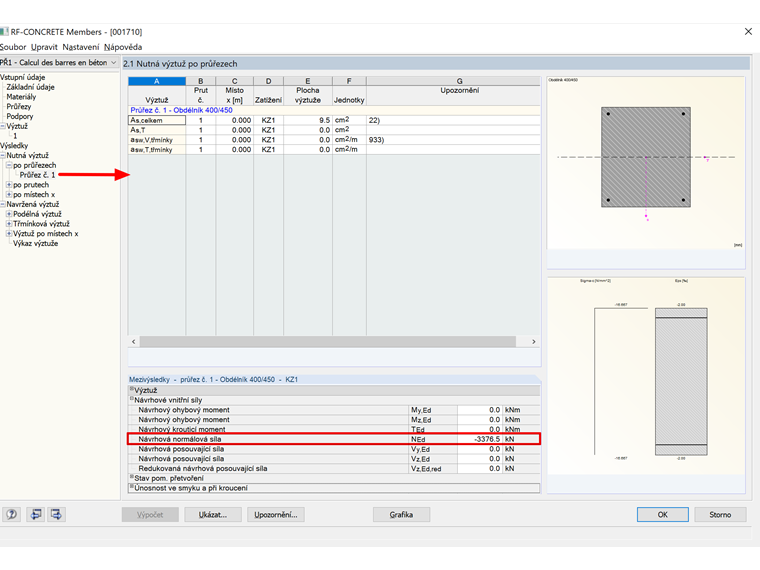The image size is (760, 570).
Task: Expand Stav pom. přetvoření group
Action: (131, 476)
